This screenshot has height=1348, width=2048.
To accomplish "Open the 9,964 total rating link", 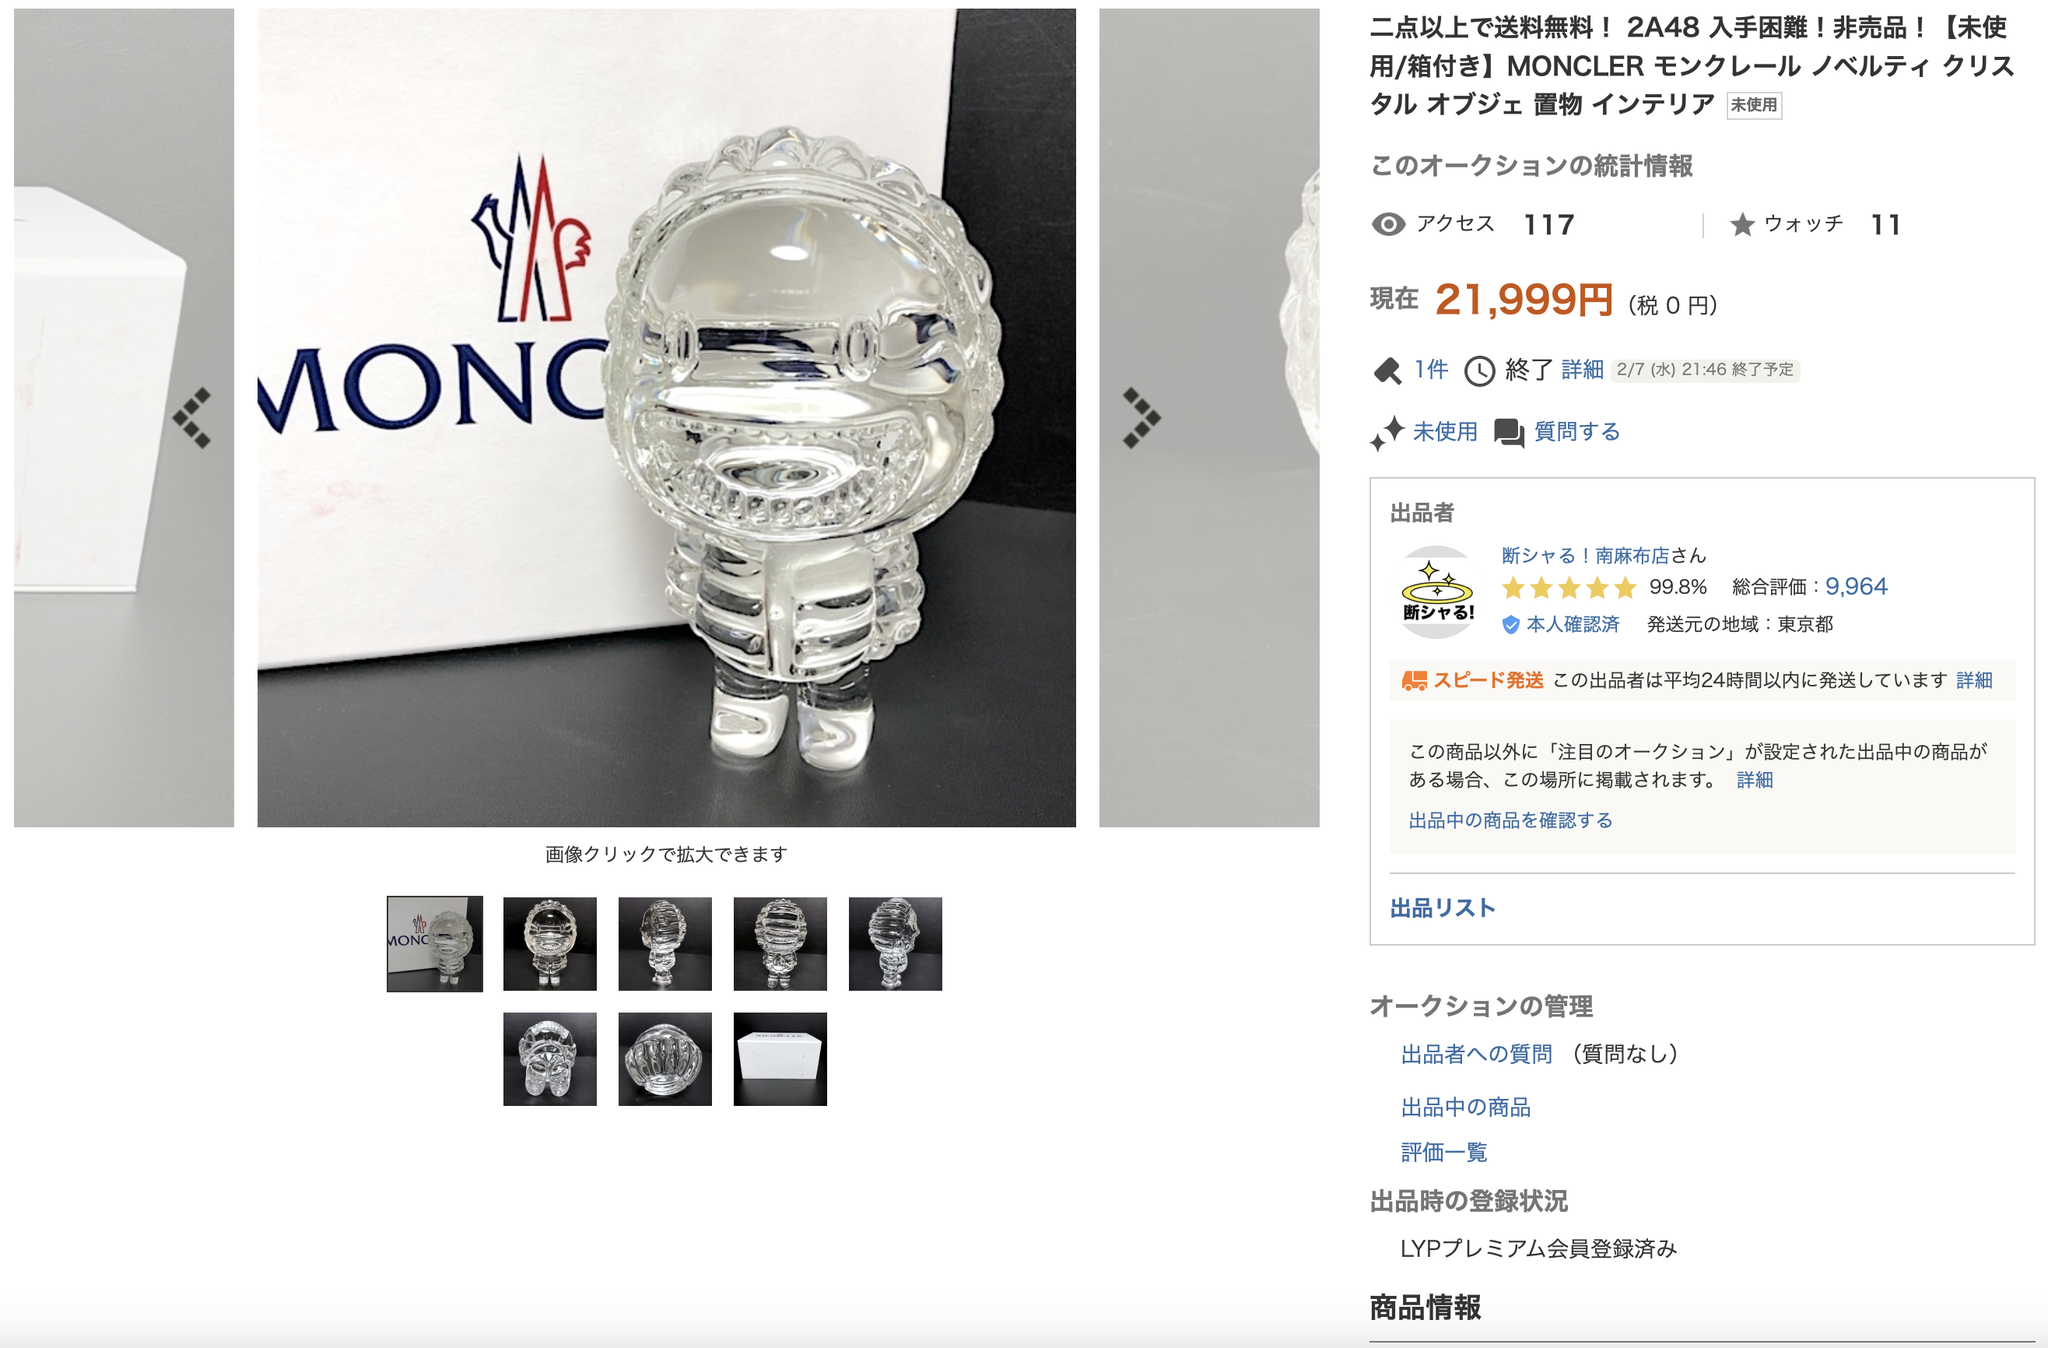I will (1856, 587).
